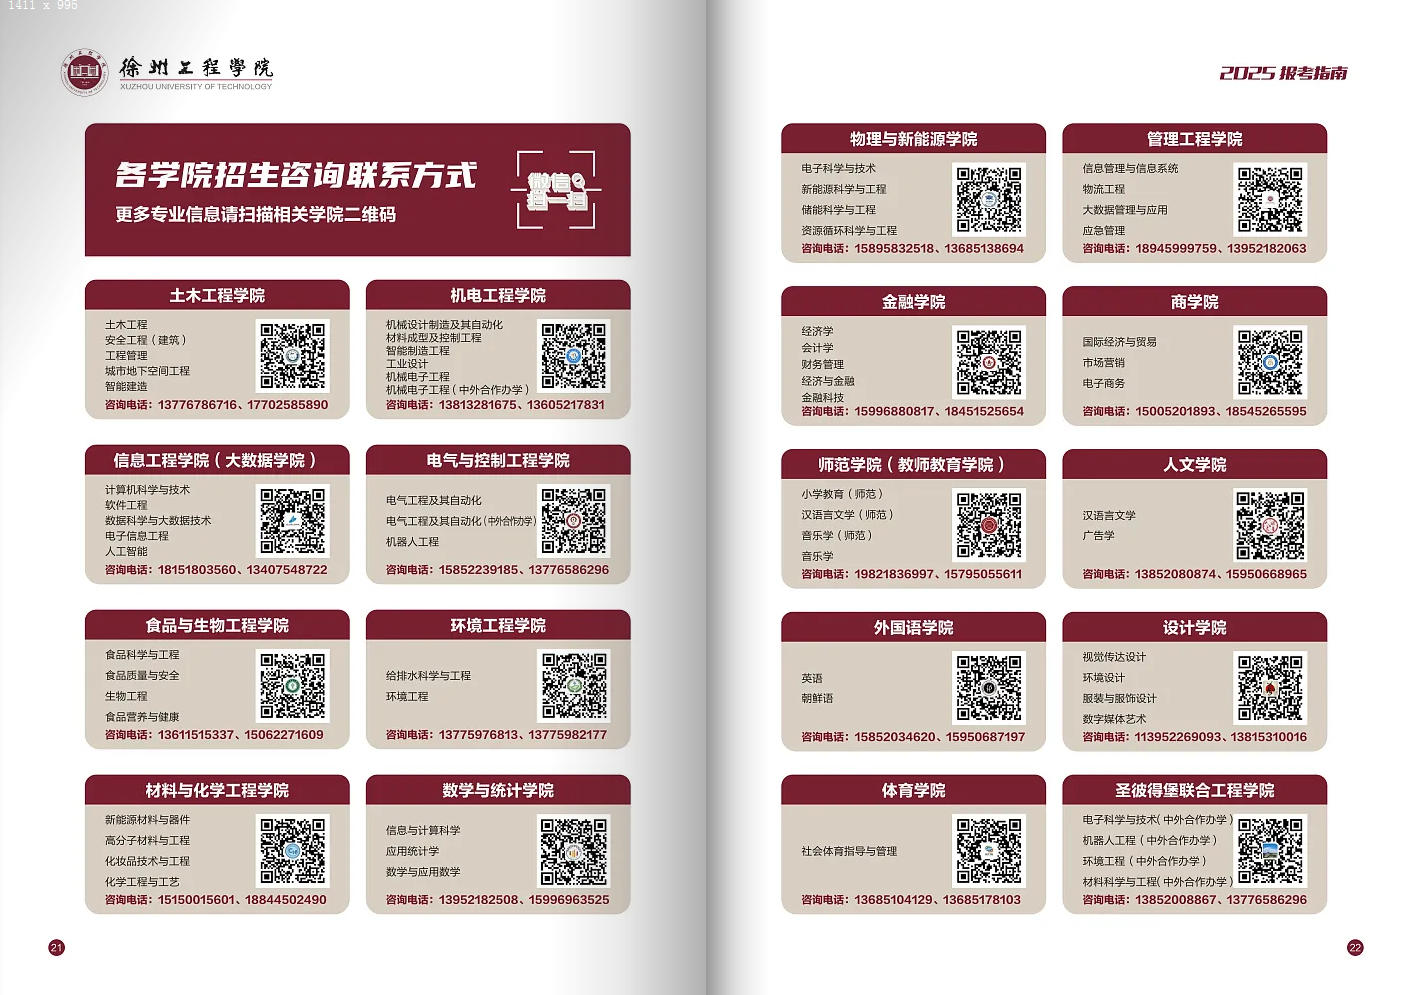The image size is (1411, 995).
Task: Select the major '食品营养与健康'
Action: 142,717
